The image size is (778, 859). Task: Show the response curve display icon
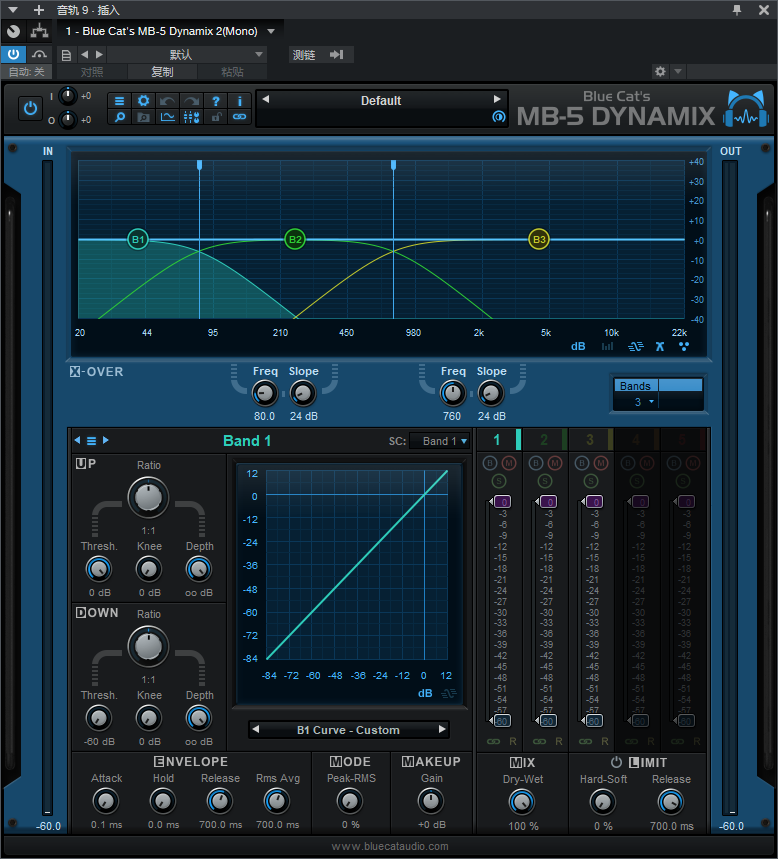(168, 117)
